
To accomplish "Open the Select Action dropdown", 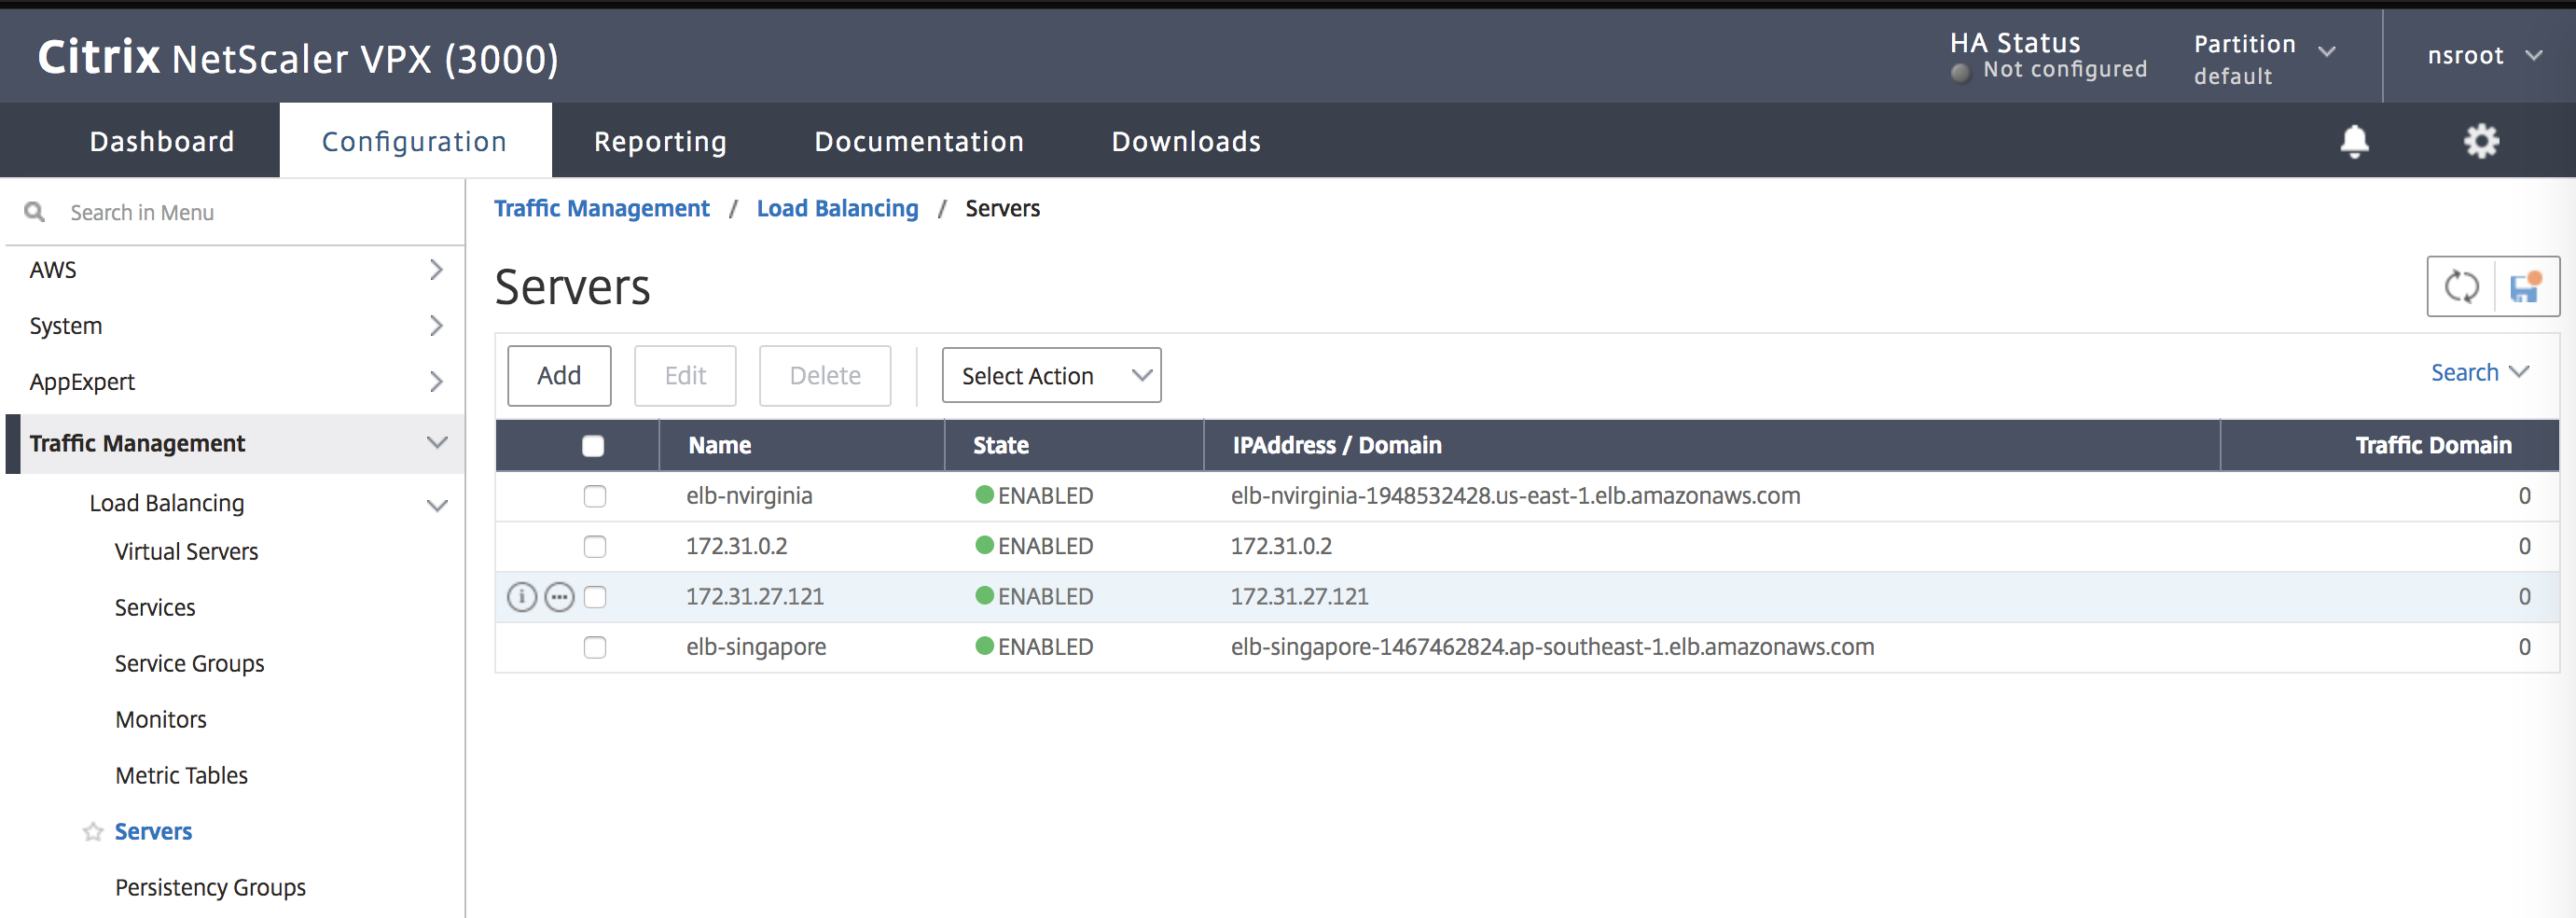I will (1051, 376).
